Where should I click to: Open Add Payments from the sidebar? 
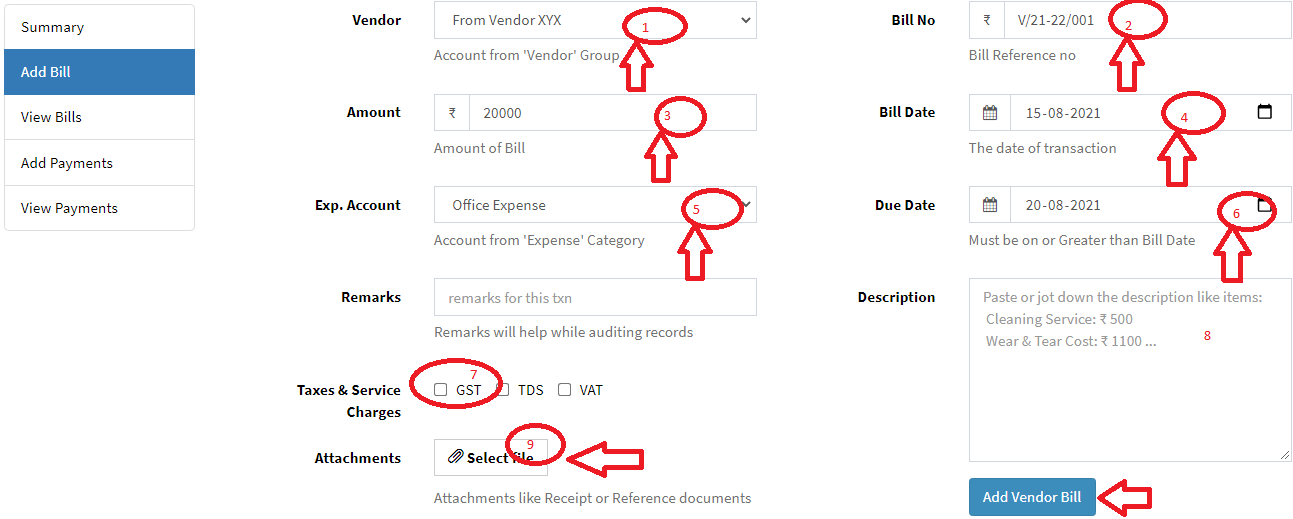click(x=99, y=163)
